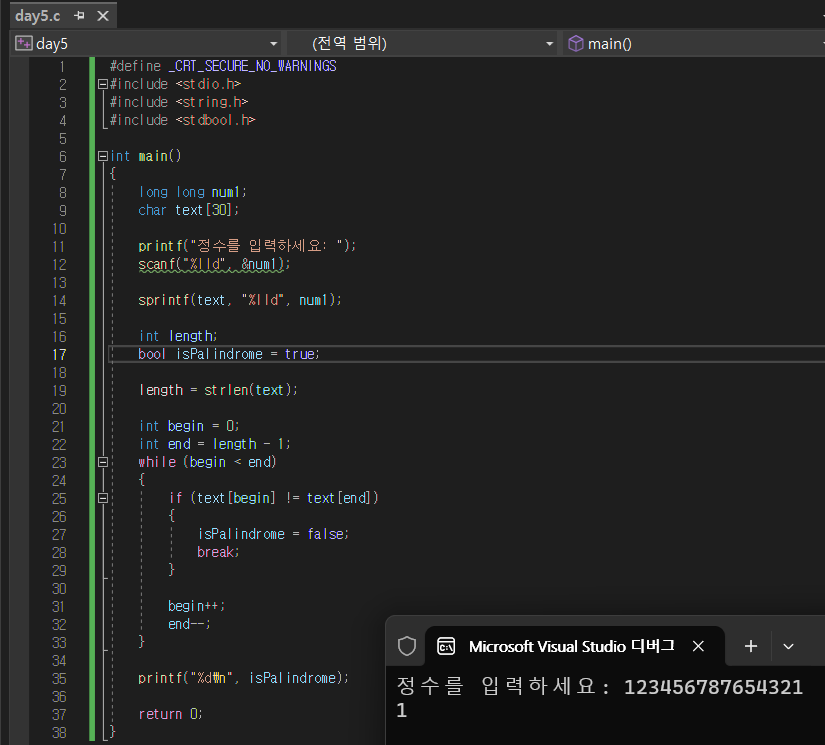Collapse the if statement block

[x=103, y=498]
